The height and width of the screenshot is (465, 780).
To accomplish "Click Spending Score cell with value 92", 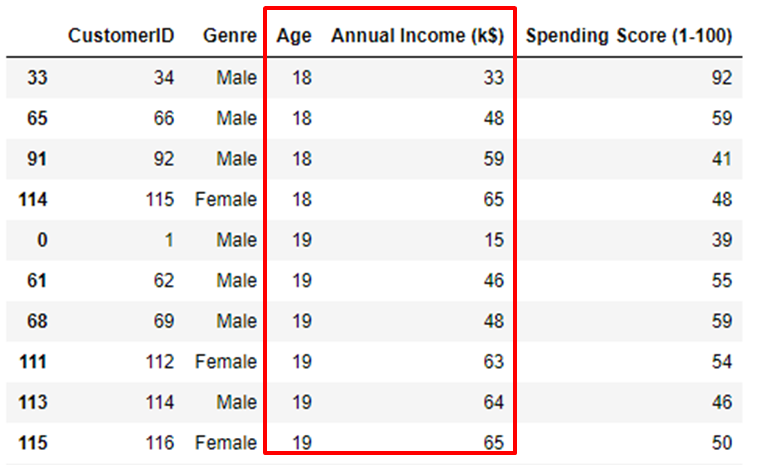I will 721,77.
